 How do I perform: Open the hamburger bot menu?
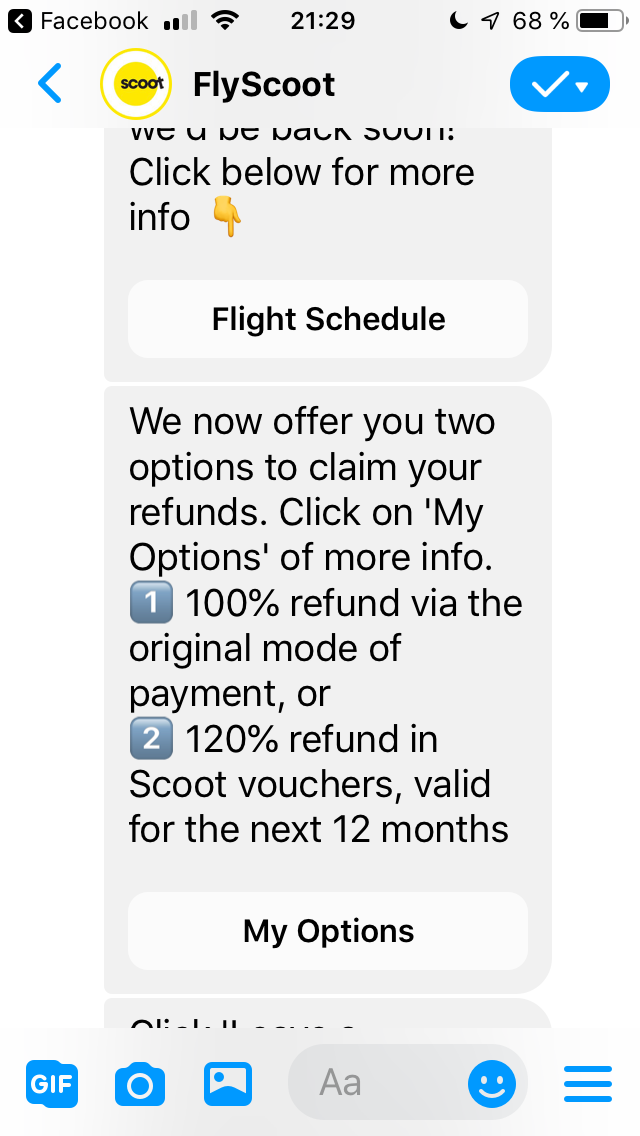[588, 1084]
